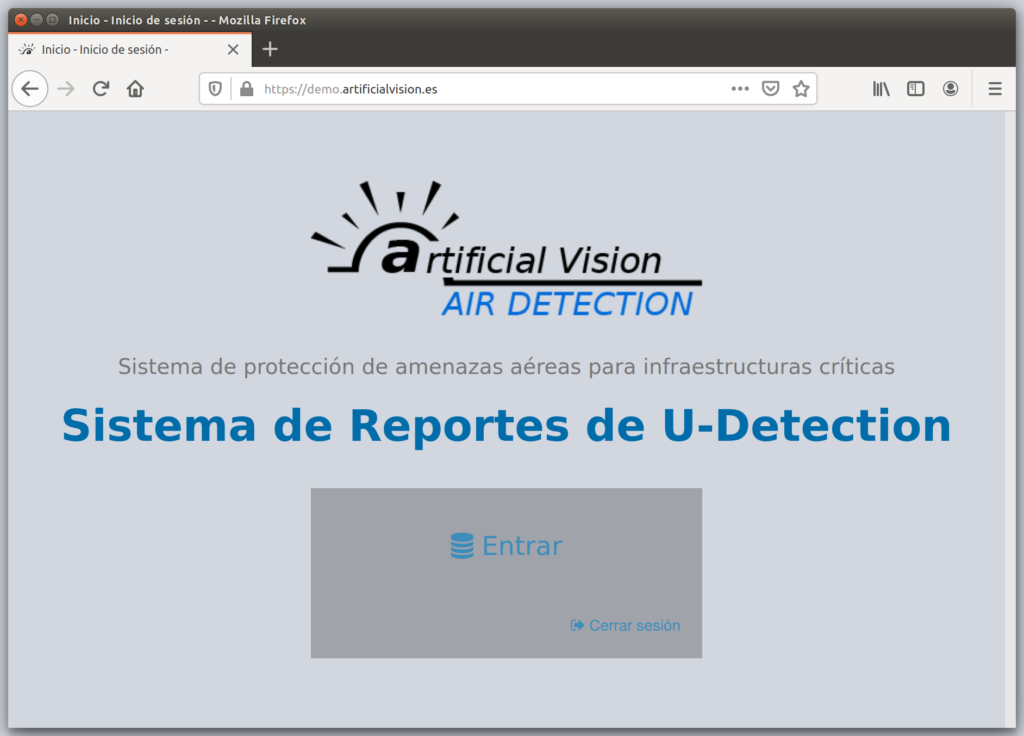Save page to Pocket
Image resolution: width=1024 pixels, height=736 pixels.
[x=771, y=89]
